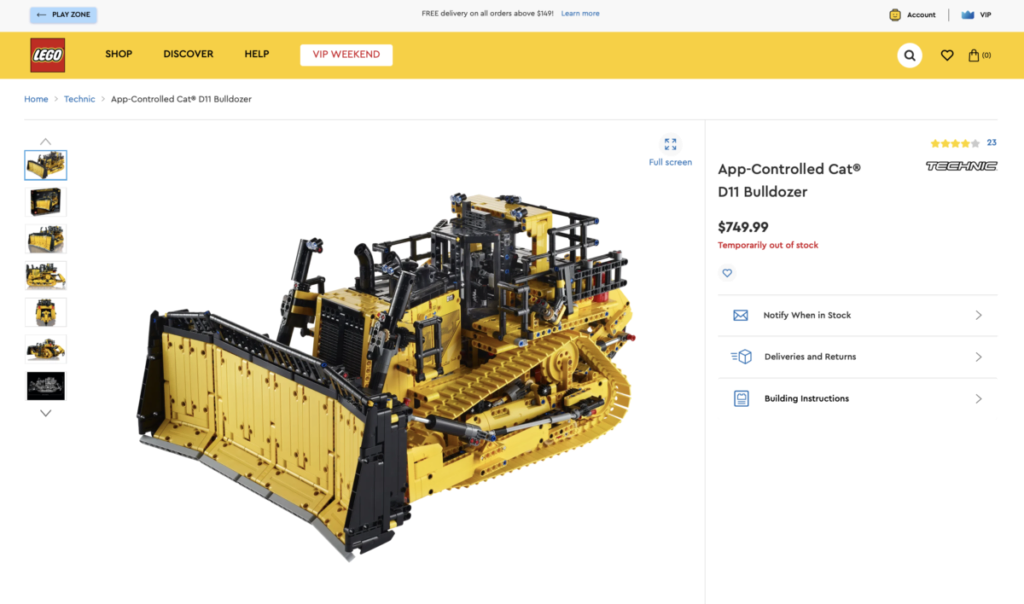Screen dimensions: 1024x604
Task: Click the Full screen expand icon
Action: coord(670,144)
